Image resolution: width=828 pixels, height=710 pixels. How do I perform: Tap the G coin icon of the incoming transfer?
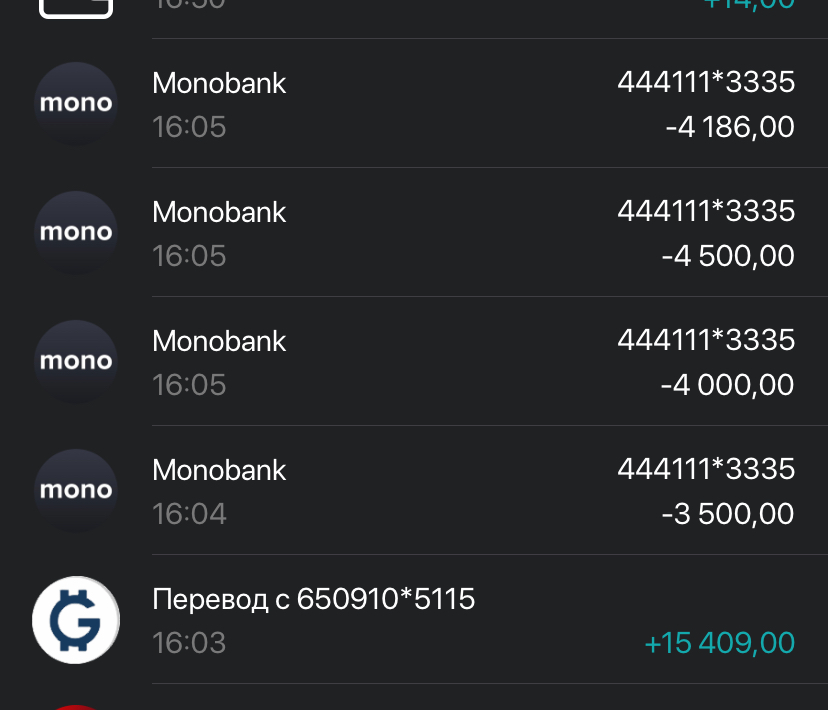[x=76, y=621]
